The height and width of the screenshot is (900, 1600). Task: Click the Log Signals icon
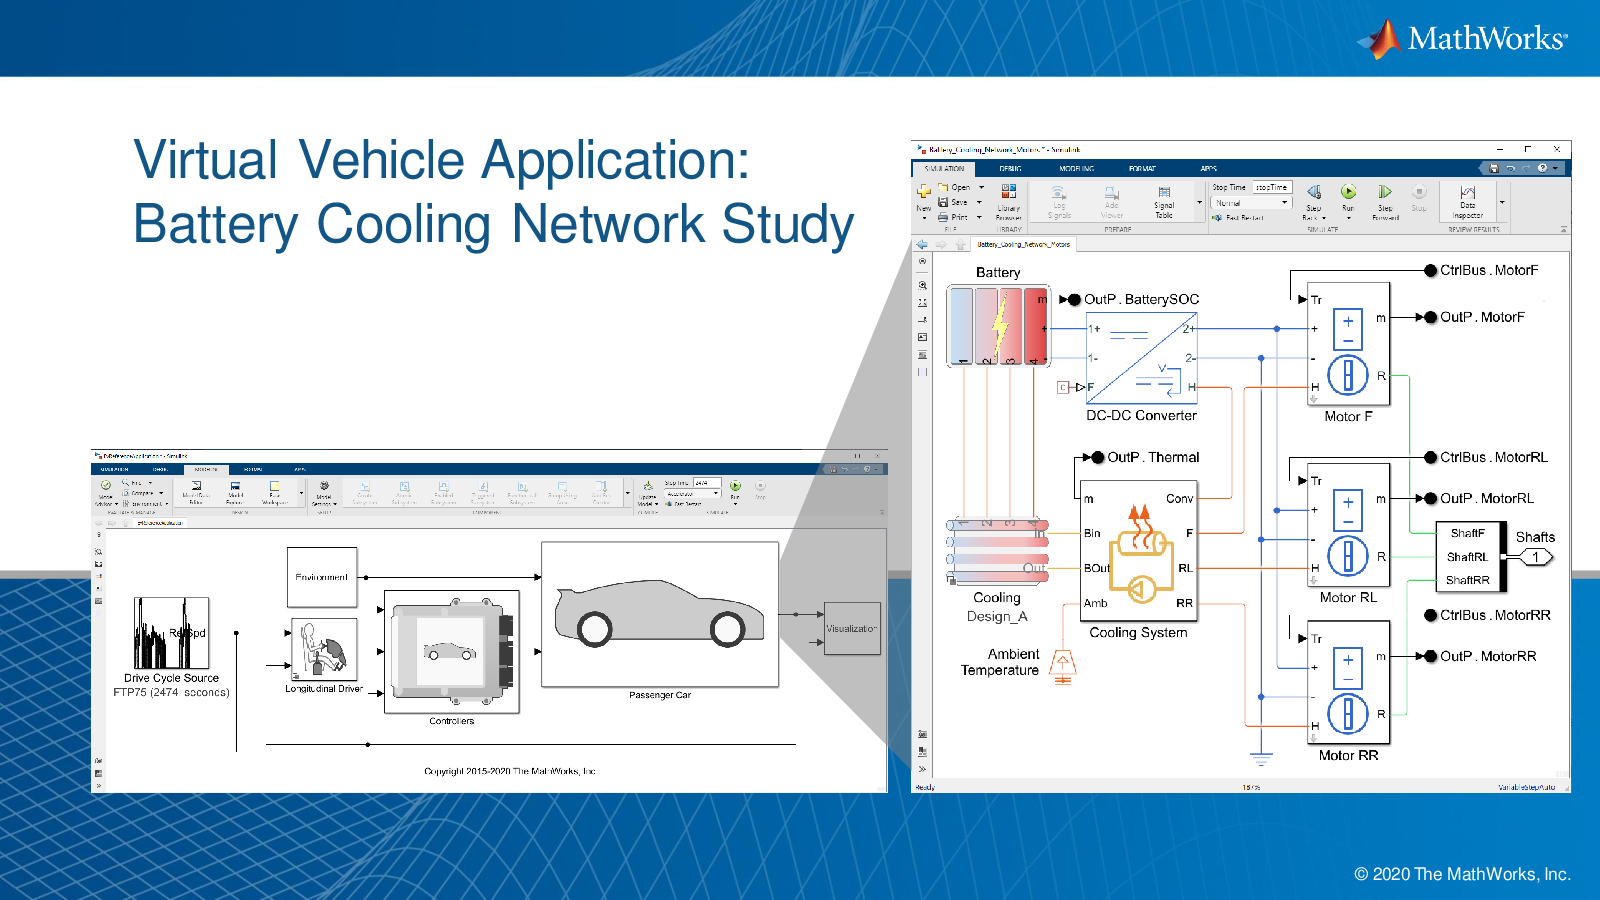click(1059, 201)
